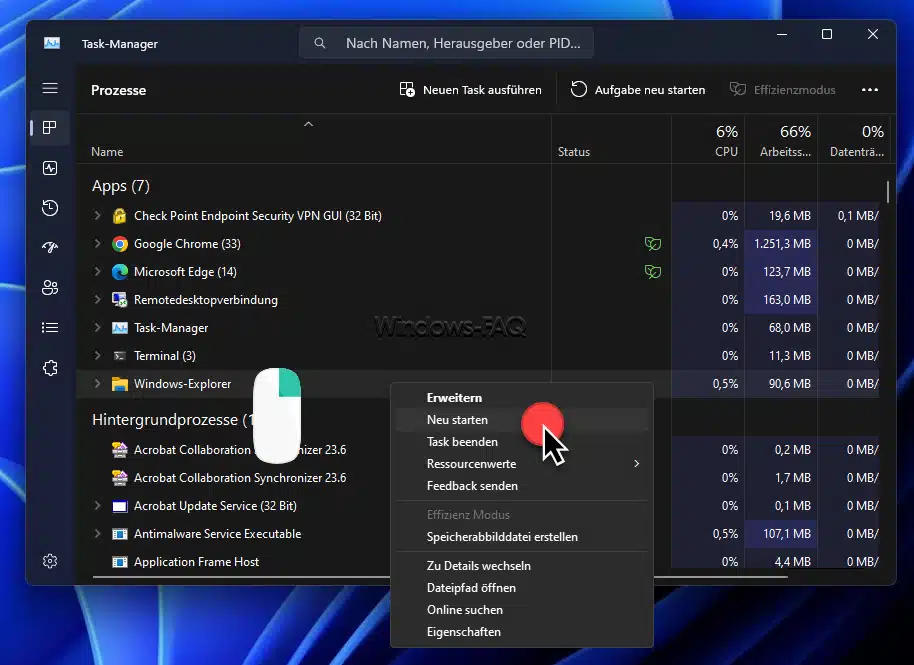
Task: Expand the Task-Manager process row
Action: click(97, 328)
